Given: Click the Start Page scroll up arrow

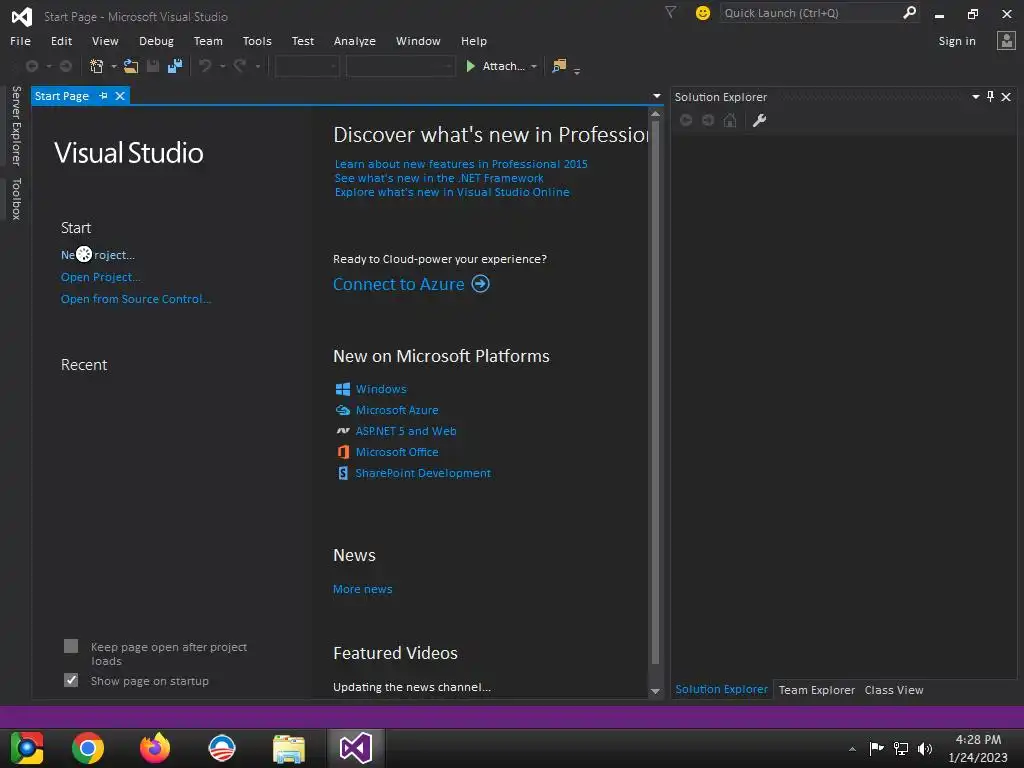Looking at the screenshot, I should click(655, 114).
